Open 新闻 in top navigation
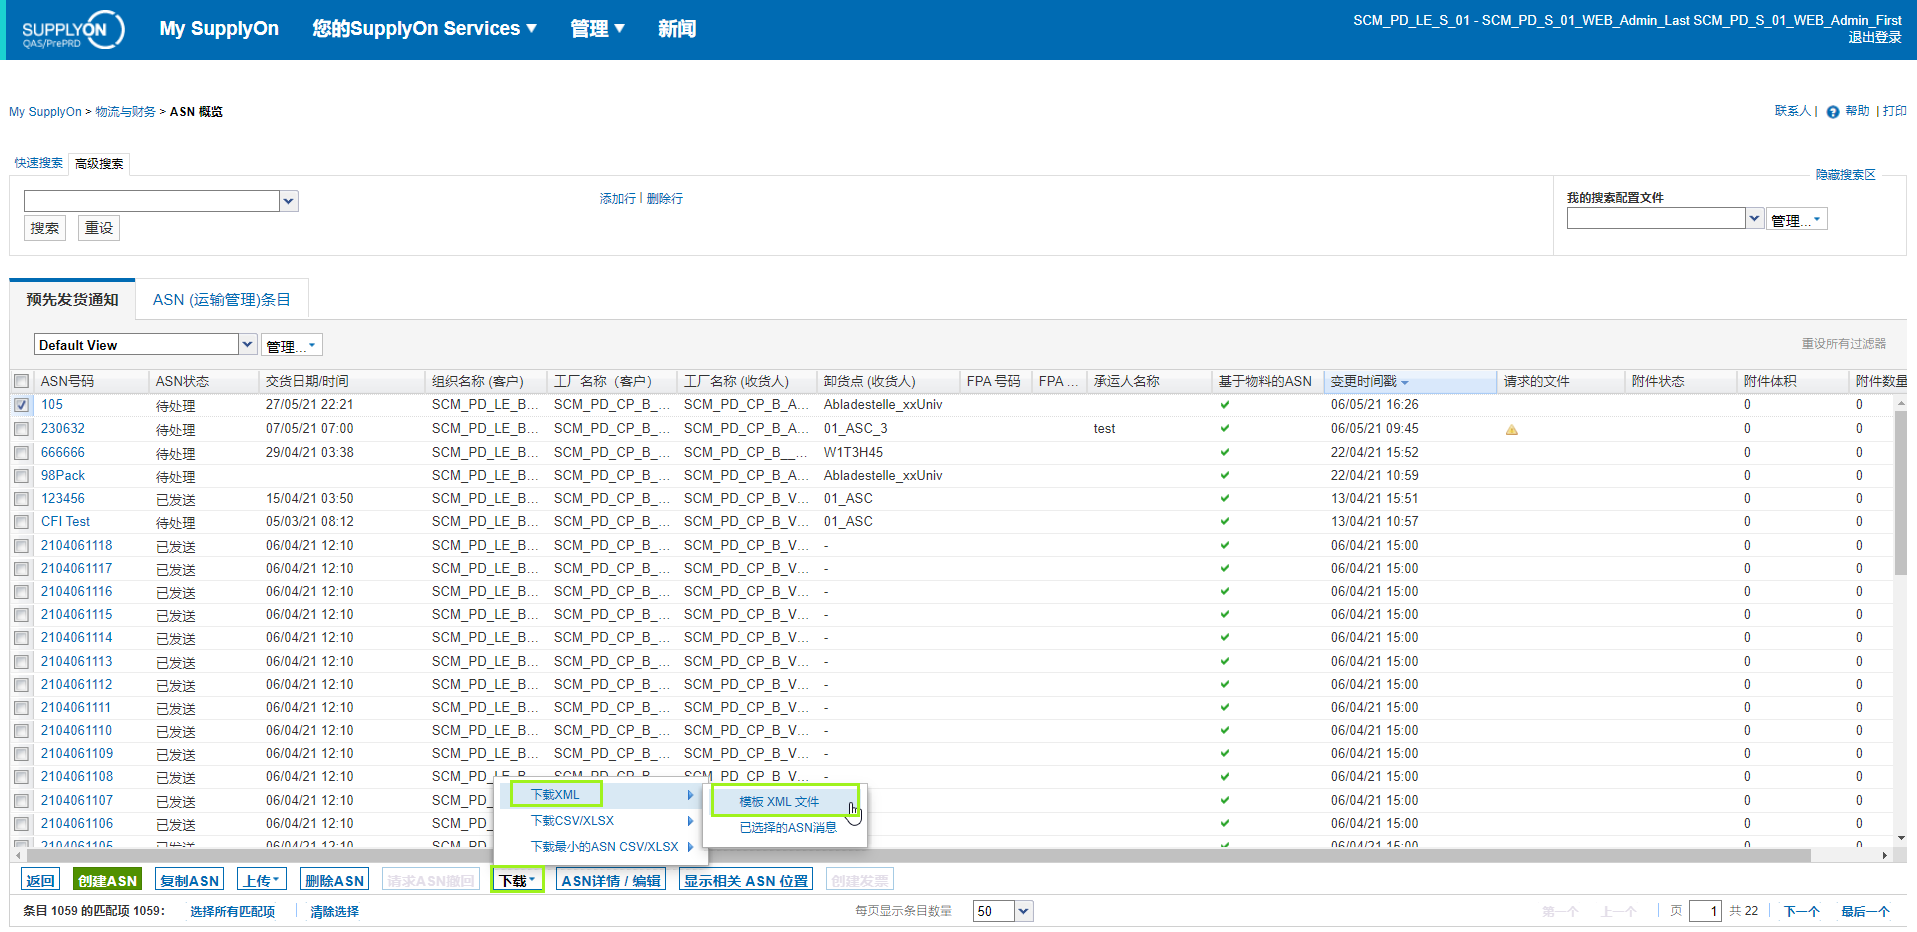This screenshot has height=932, width=1917. click(677, 29)
